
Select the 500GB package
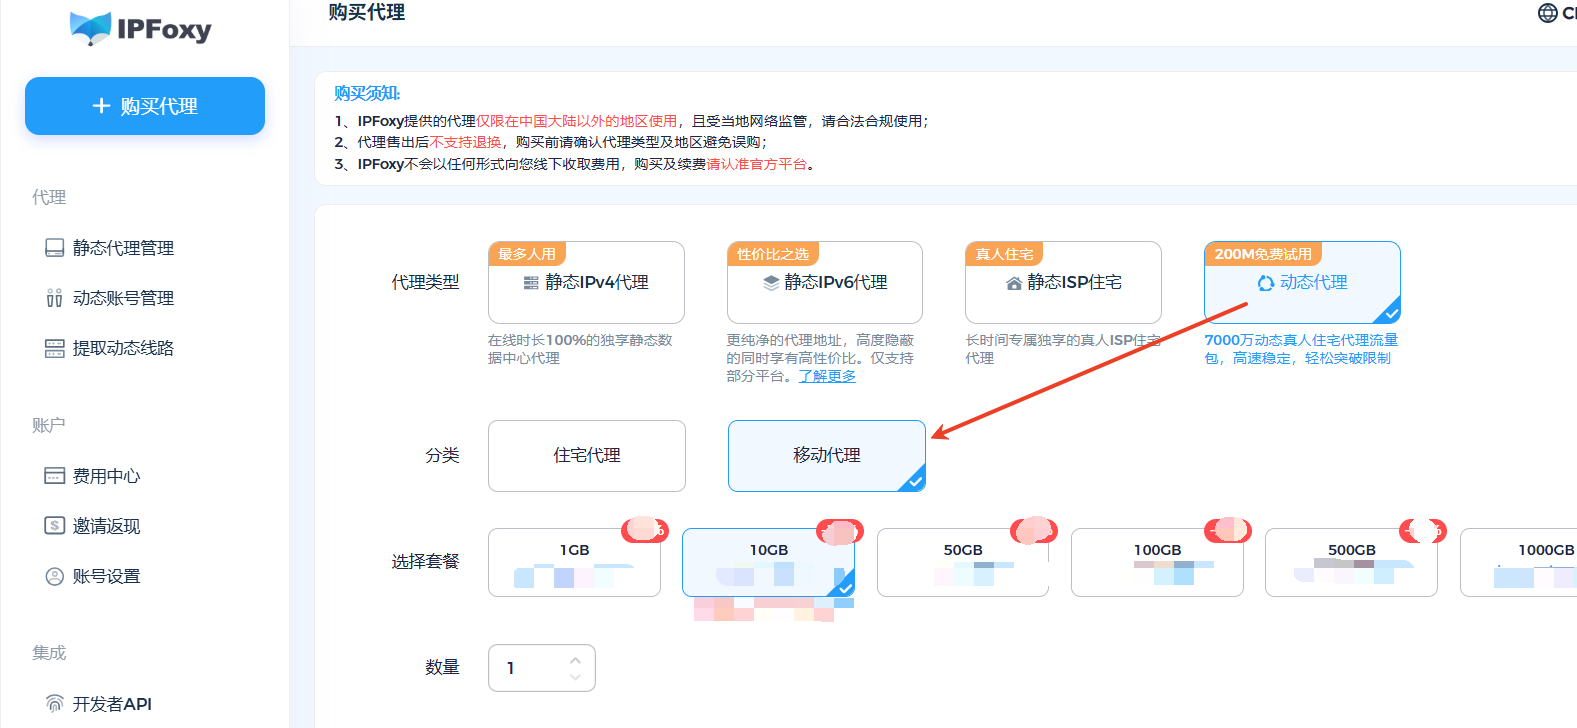click(x=1351, y=562)
